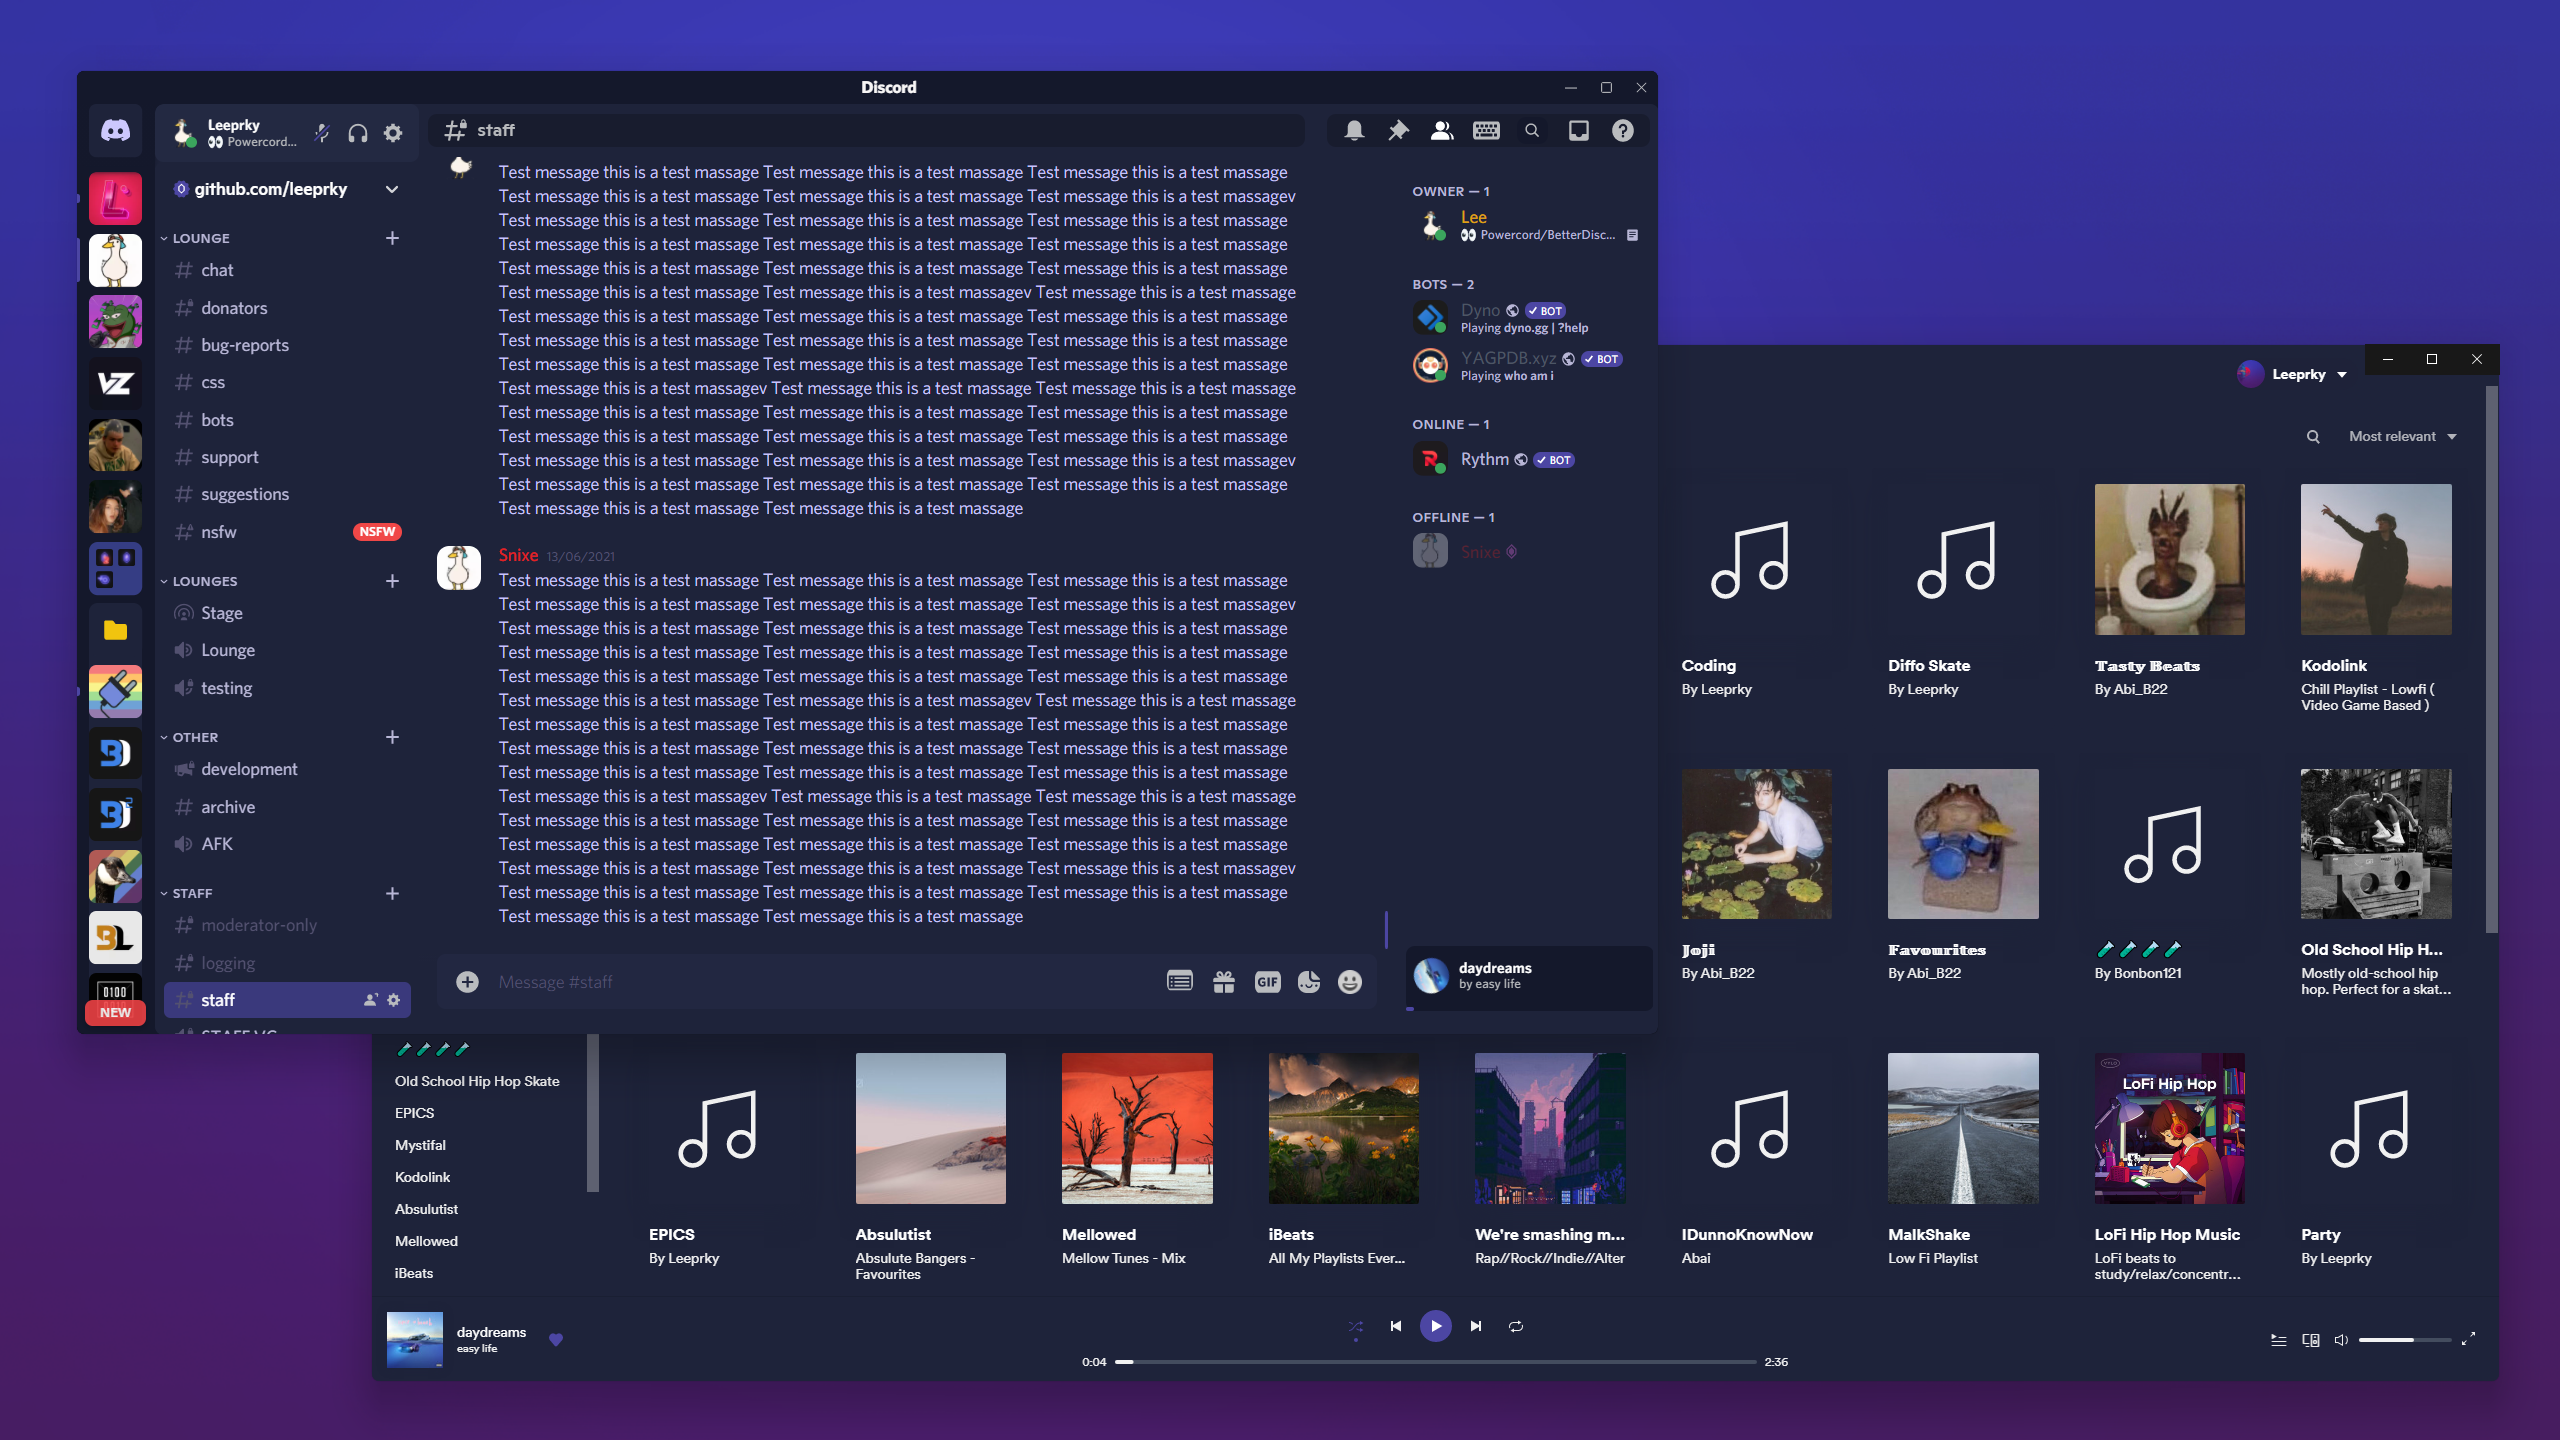Open the moderator-only channel
Screen dimensions: 2560x1440
[x=287, y=925]
